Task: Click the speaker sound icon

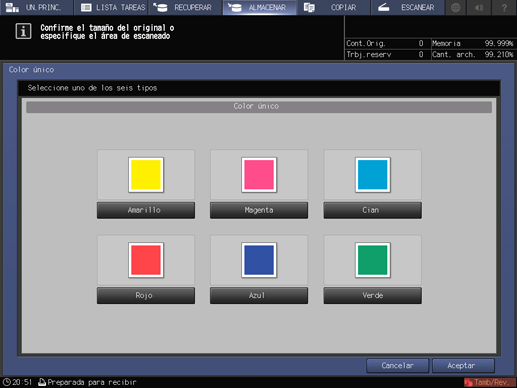Action: (x=479, y=7)
